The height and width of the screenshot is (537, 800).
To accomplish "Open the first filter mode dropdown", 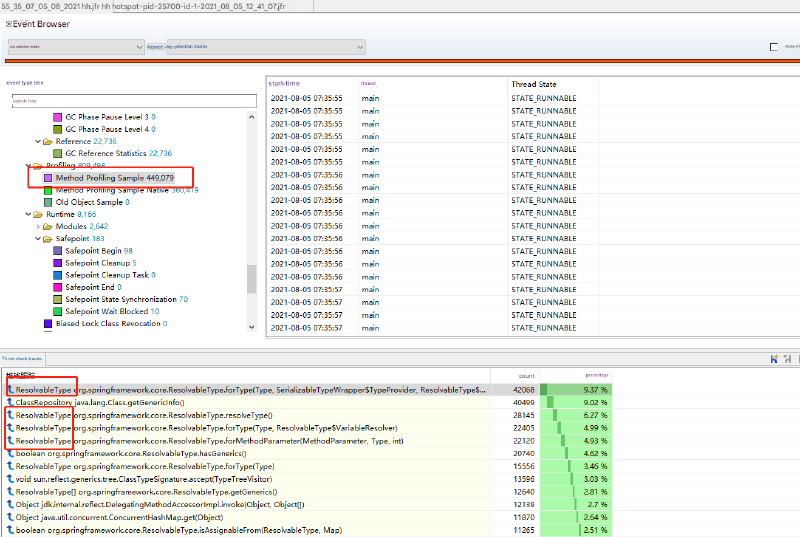I will pyautogui.click(x=75, y=47).
